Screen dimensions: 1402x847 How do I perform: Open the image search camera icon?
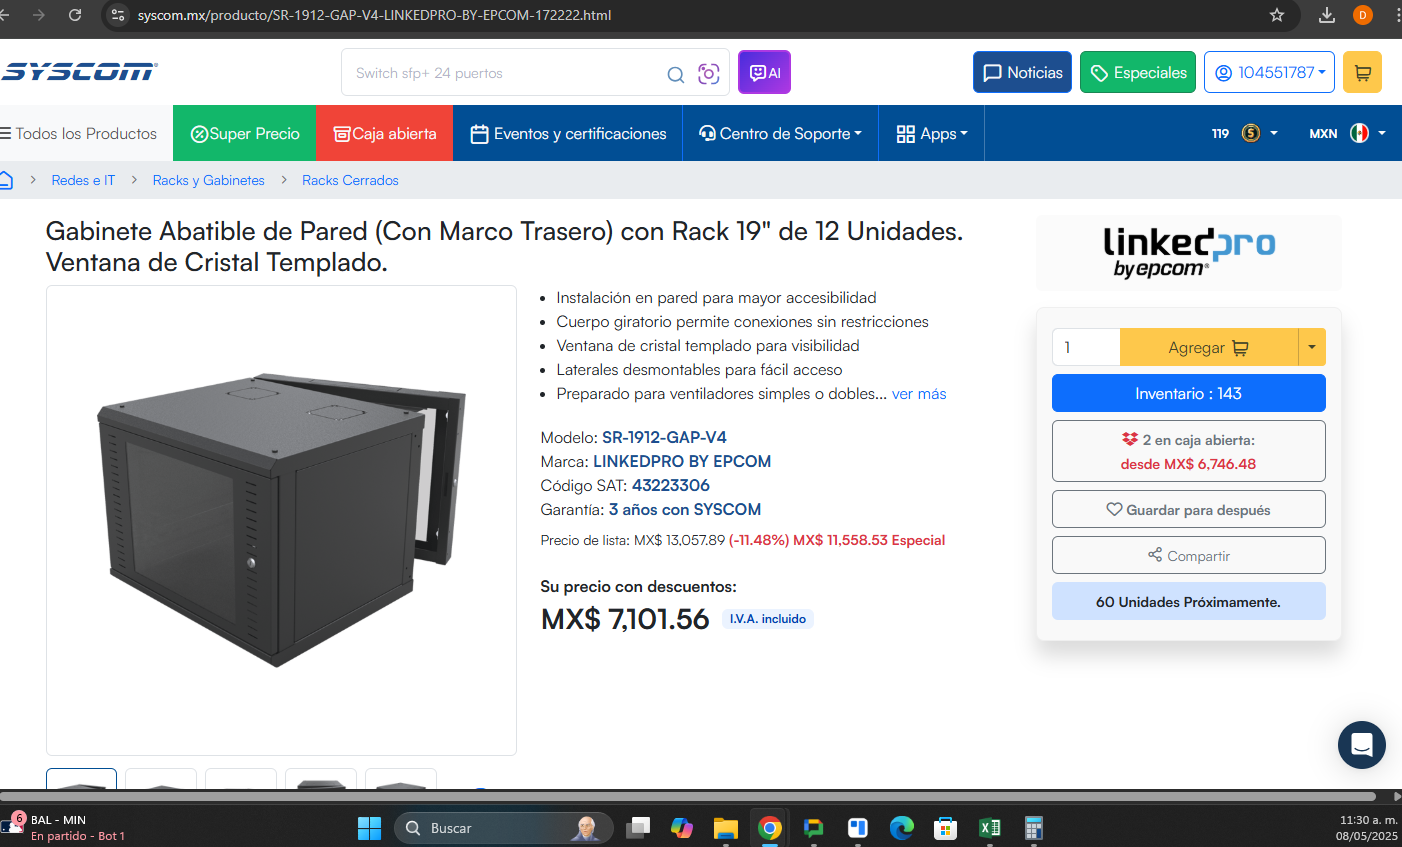tap(709, 74)
